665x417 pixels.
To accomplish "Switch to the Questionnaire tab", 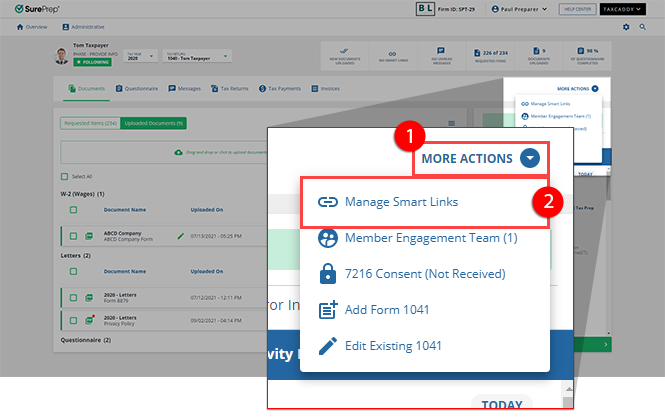I will [x=137, y=89].
